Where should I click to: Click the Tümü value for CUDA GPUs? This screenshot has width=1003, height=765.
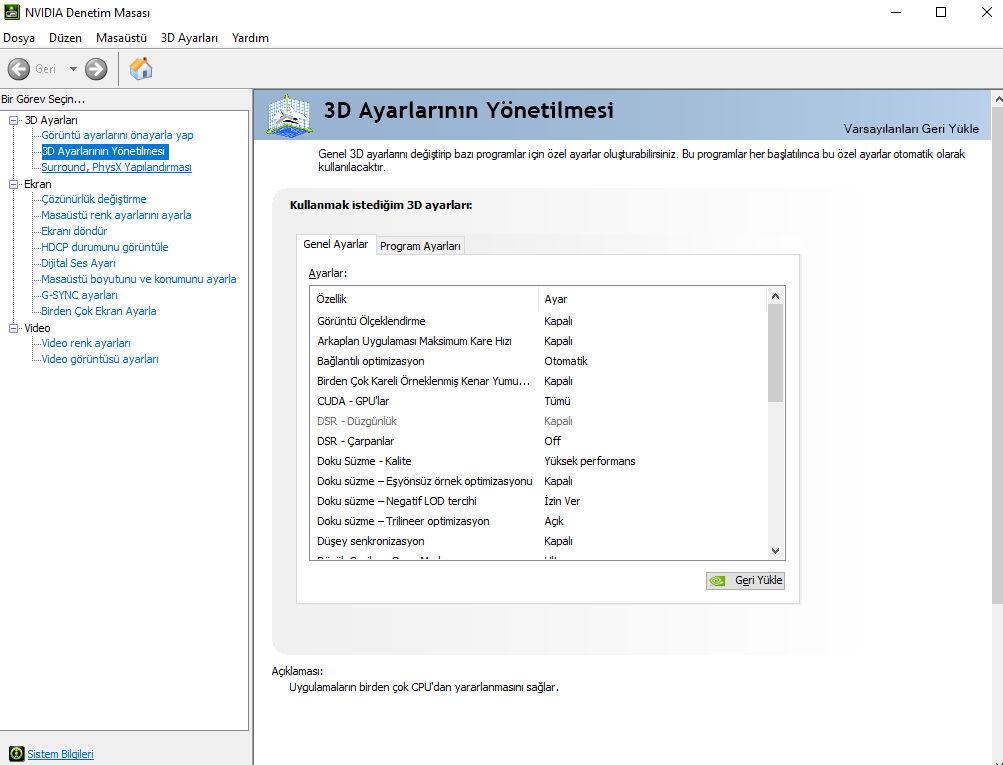point(557,401)
